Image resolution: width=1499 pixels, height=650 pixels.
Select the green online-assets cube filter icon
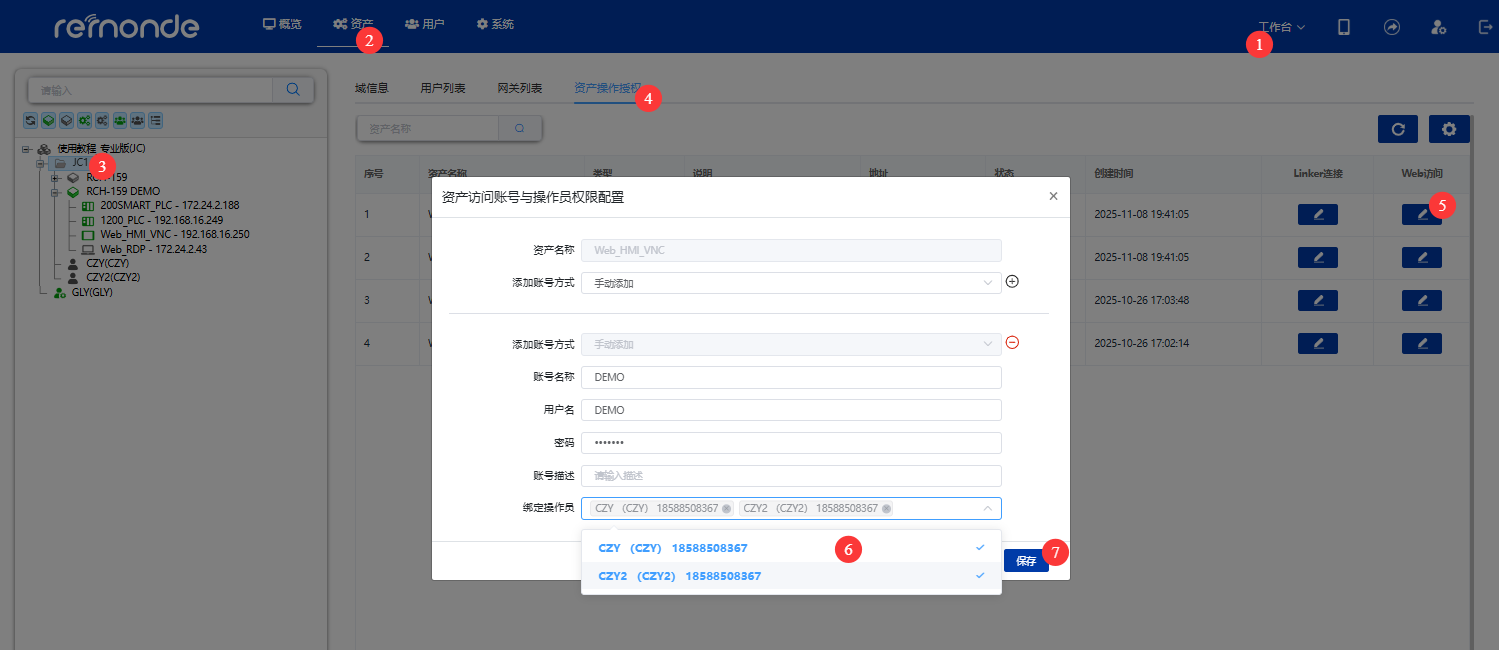pos(48,120)
